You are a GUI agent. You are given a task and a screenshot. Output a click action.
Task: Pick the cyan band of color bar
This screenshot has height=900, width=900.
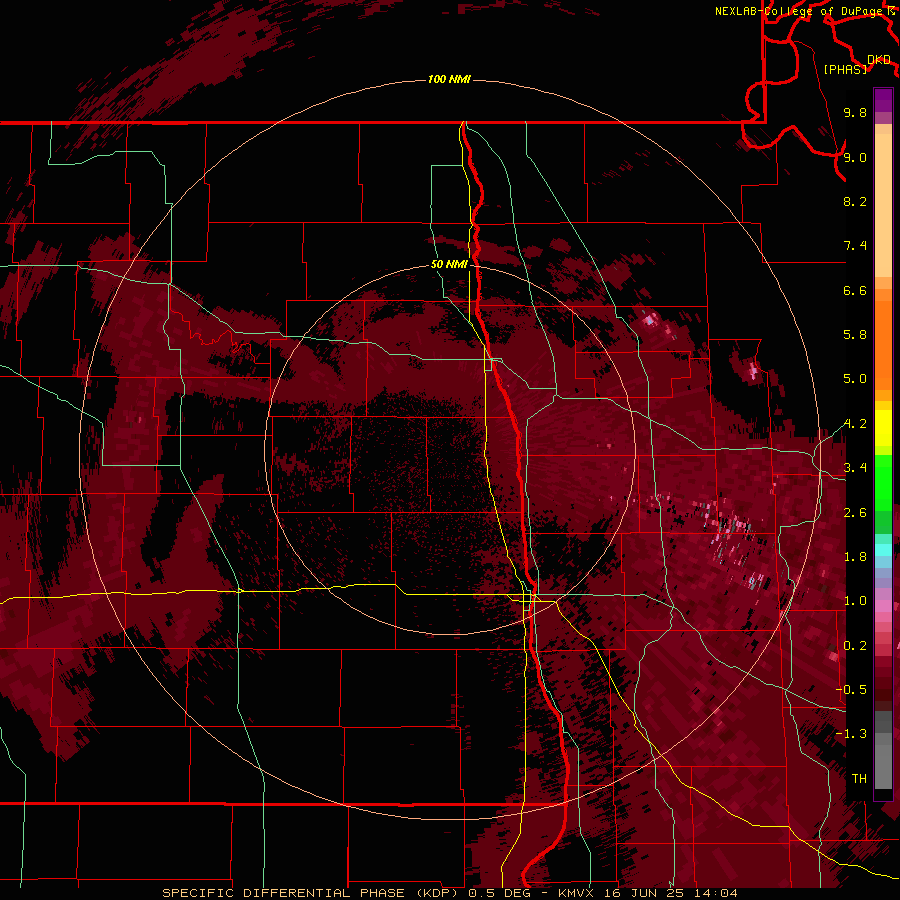coord(883,550)
